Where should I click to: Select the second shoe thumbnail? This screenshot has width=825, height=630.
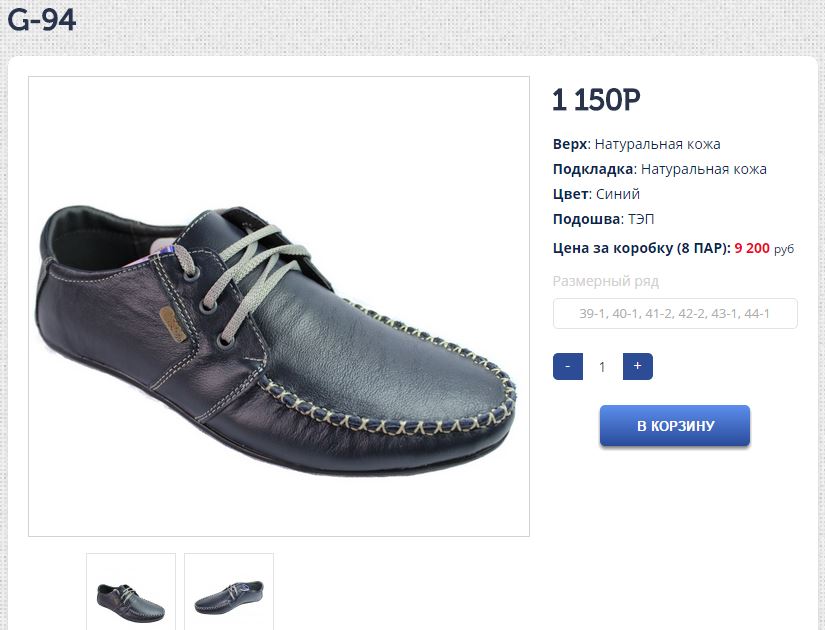(x=229, y=594)
